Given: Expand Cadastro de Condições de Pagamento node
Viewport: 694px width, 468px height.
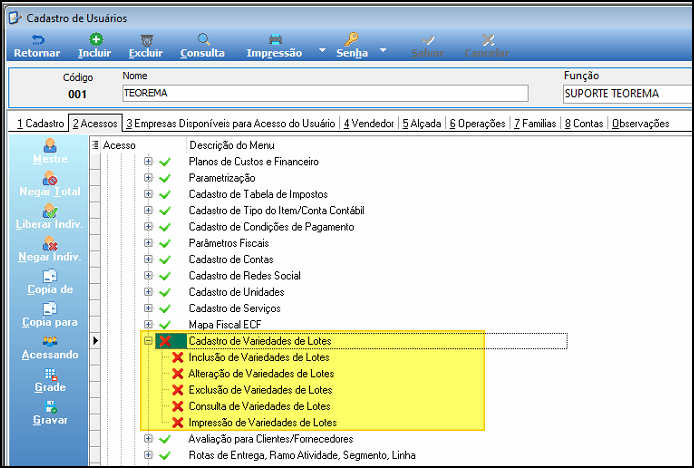Looking at the screenshot, I should point(148,226).
